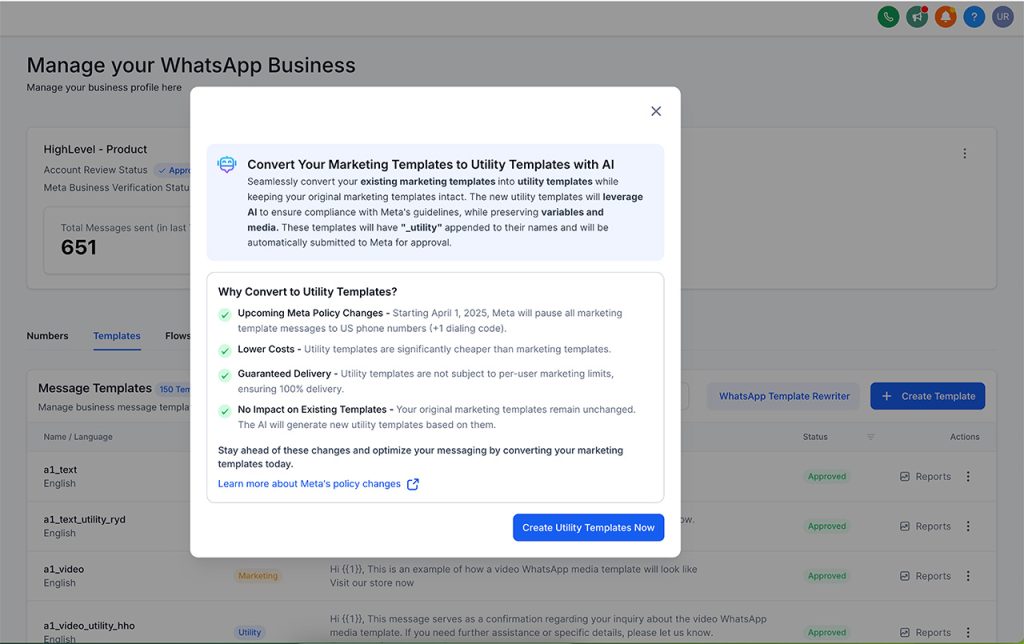This screenshot has width=1024, height=644.
Task: Open the UR user avatar menu
Action: pos(1002,17)
